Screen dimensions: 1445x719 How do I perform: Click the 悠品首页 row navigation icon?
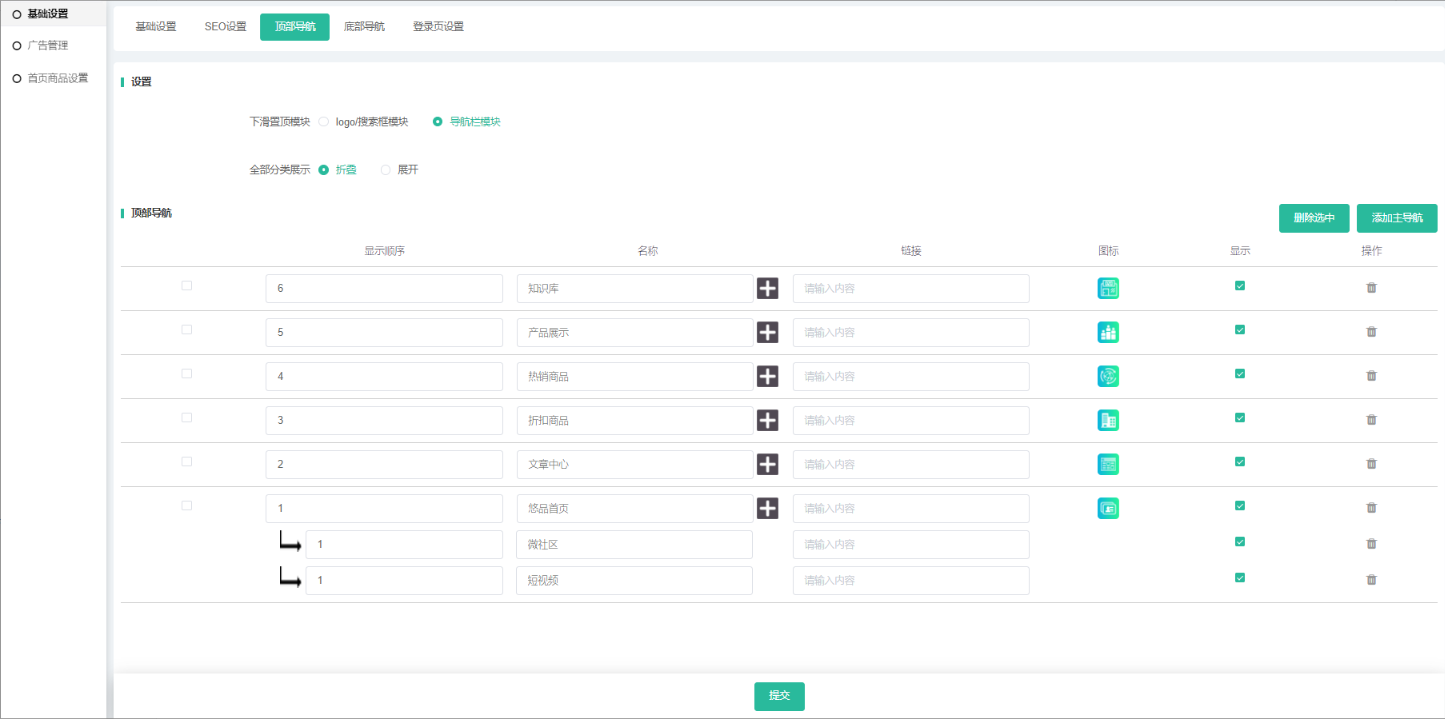click(x=1108, y=509)
